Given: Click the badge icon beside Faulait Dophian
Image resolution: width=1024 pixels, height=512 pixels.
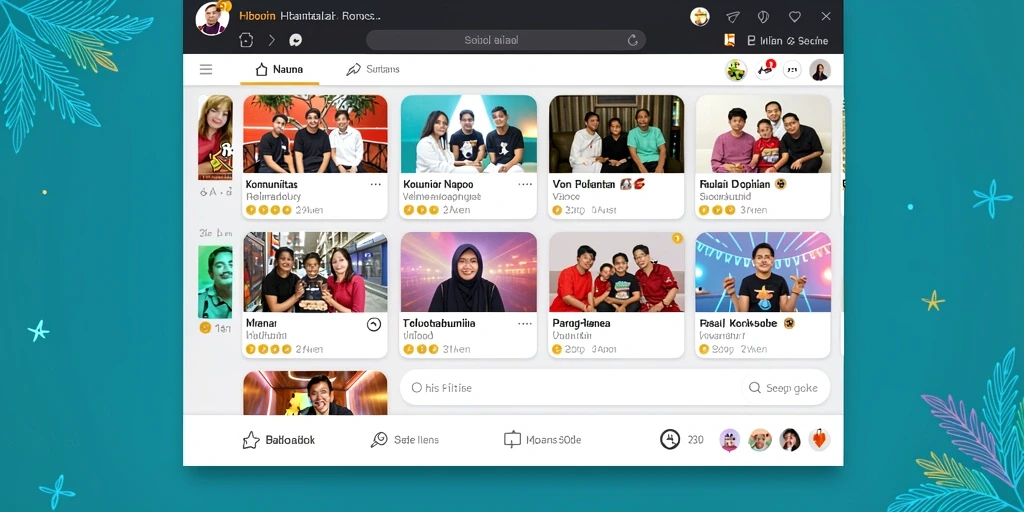Looking at the screenshot, I should 780,184.
